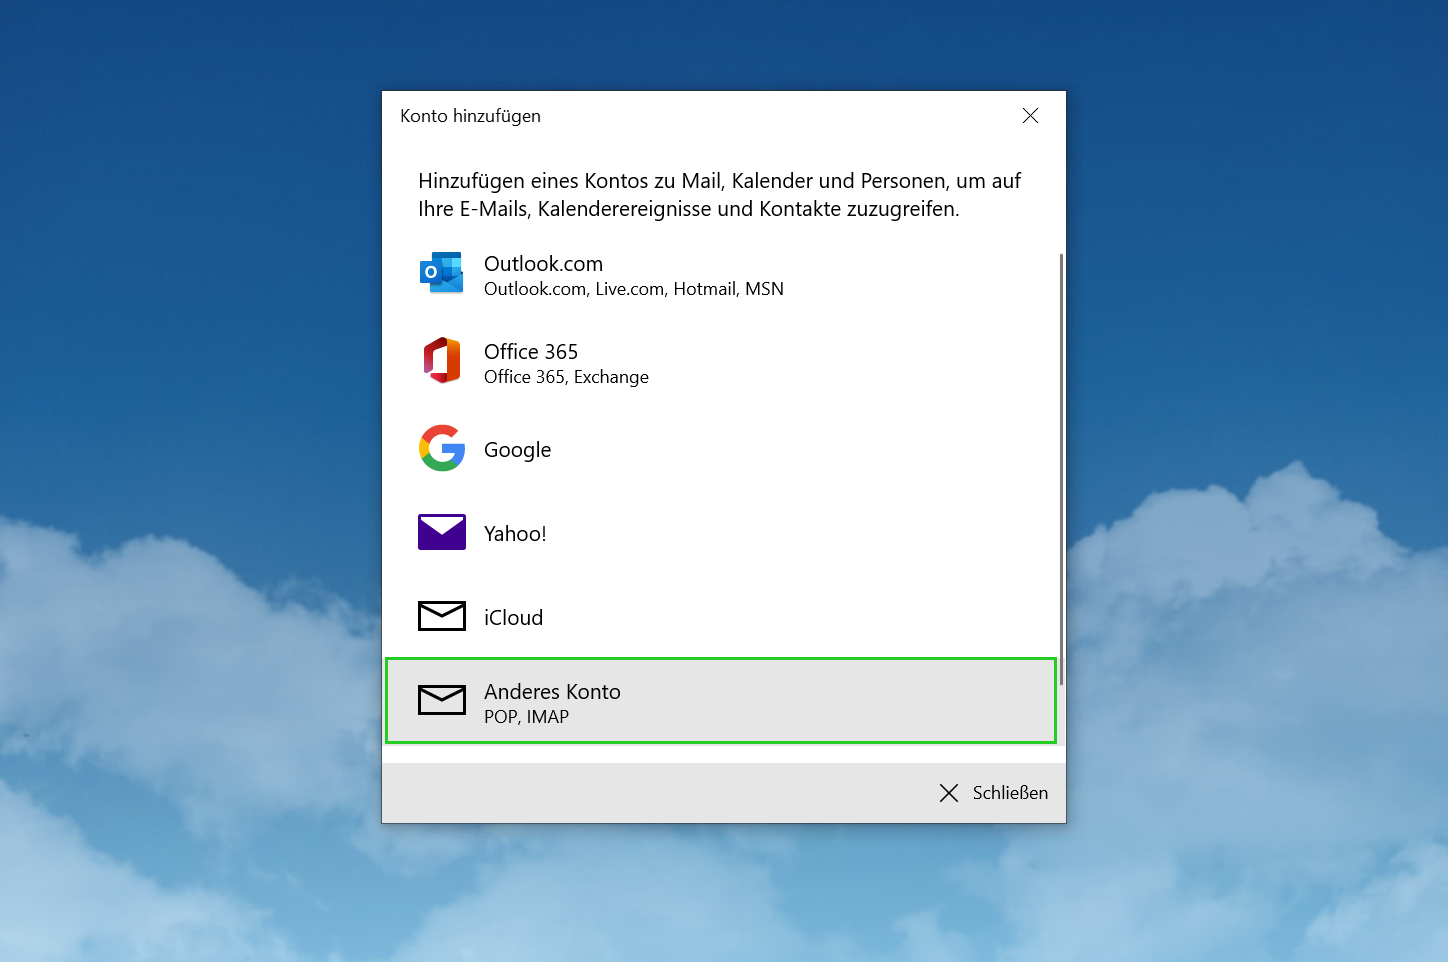
Task: Click the Schließen button
Action: click(x=994, y=793)
